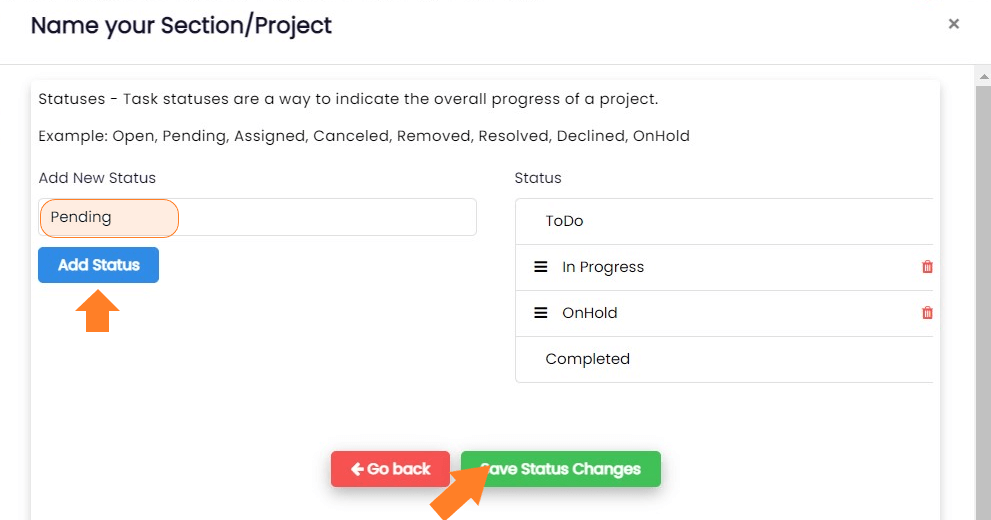
Task: Click the Add New Status label
Action: (x=97, y=178)
